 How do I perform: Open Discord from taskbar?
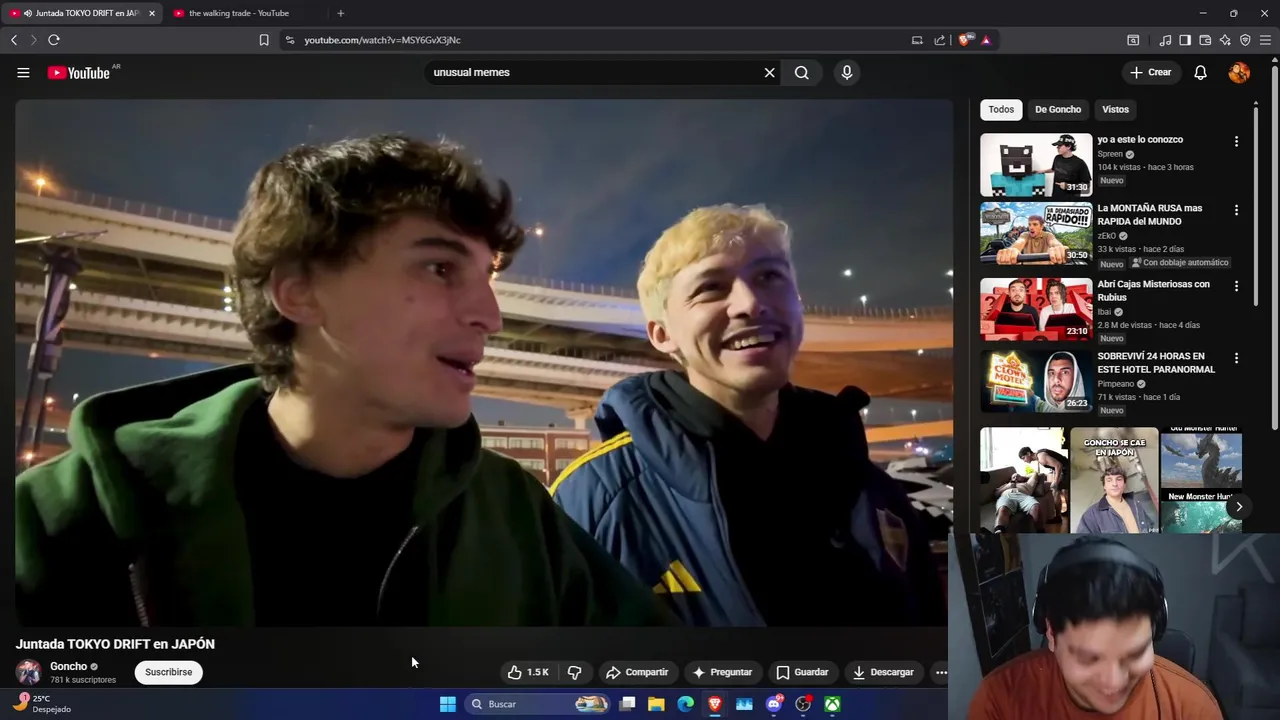[x=774, y=704]
